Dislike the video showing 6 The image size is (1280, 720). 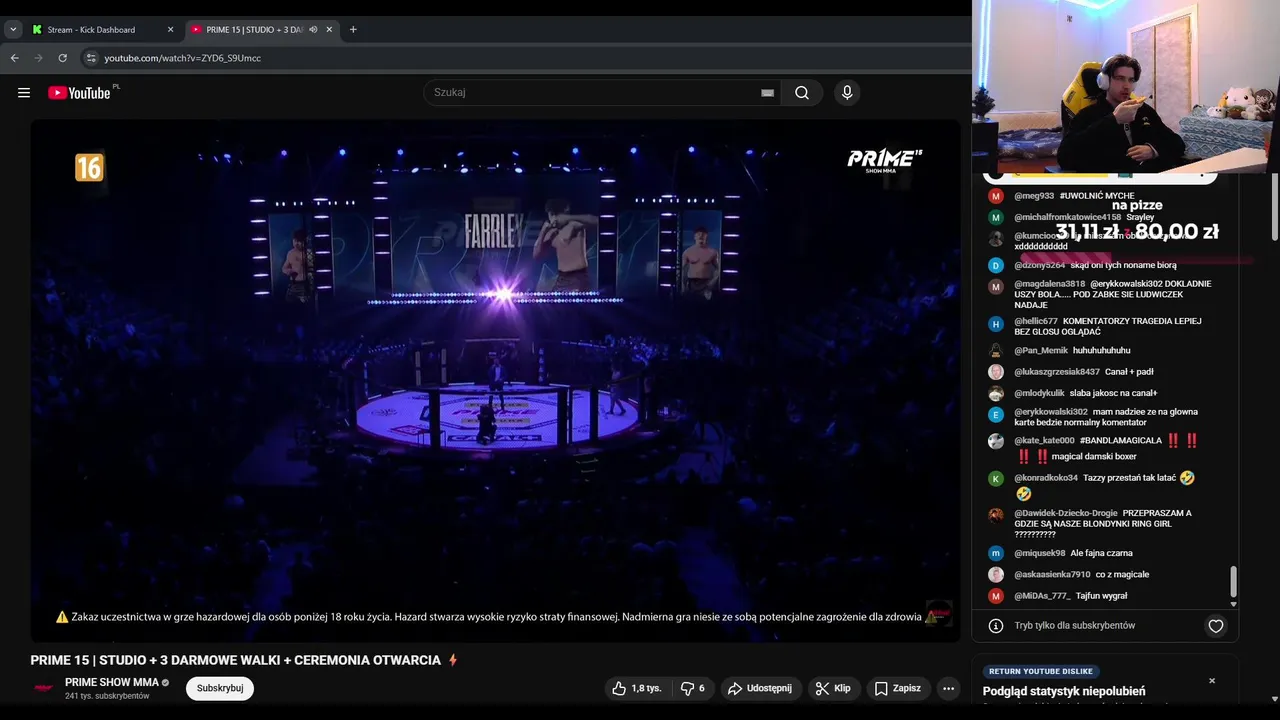tap(693, 688)
